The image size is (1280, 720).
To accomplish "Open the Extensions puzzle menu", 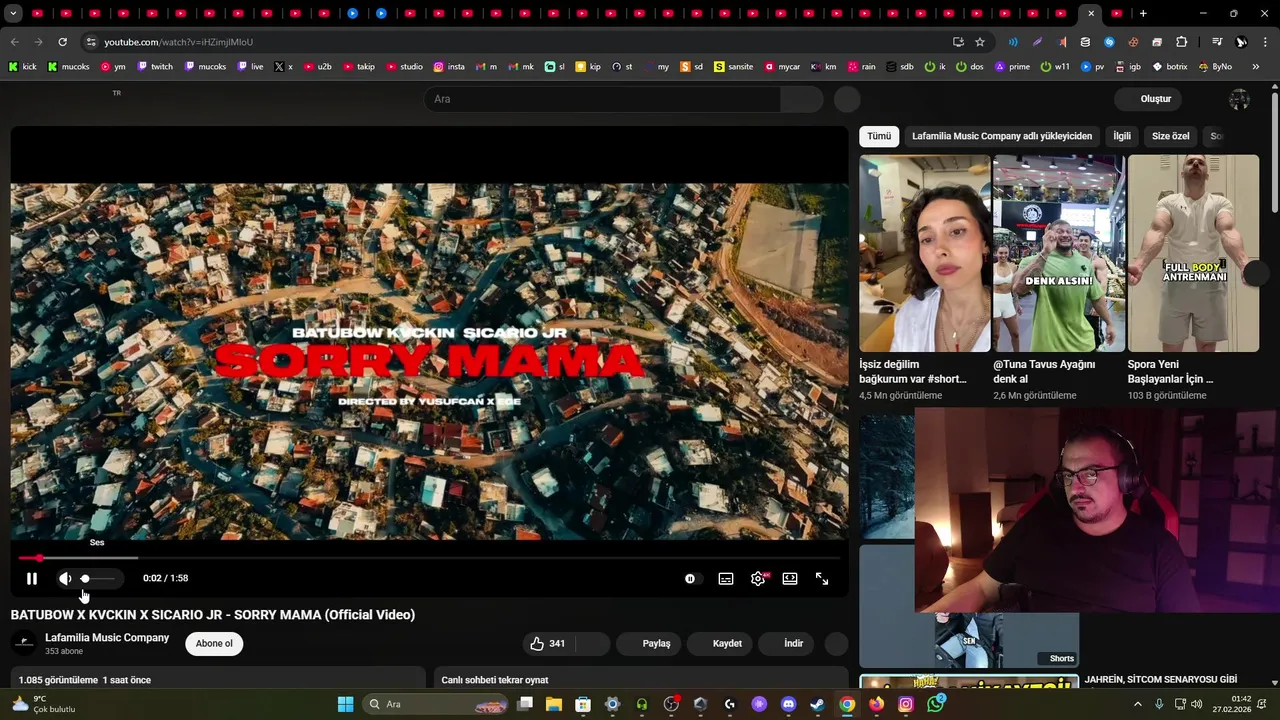I will 1181,42.
